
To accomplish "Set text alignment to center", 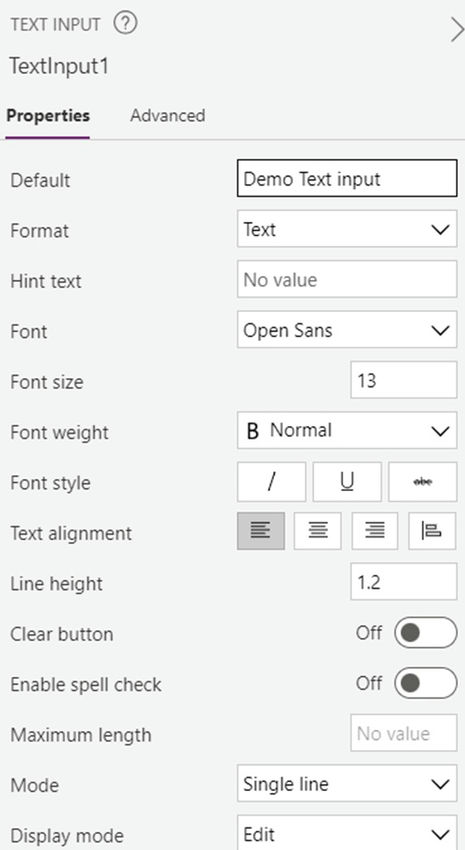I will click(x=318, y=531).
